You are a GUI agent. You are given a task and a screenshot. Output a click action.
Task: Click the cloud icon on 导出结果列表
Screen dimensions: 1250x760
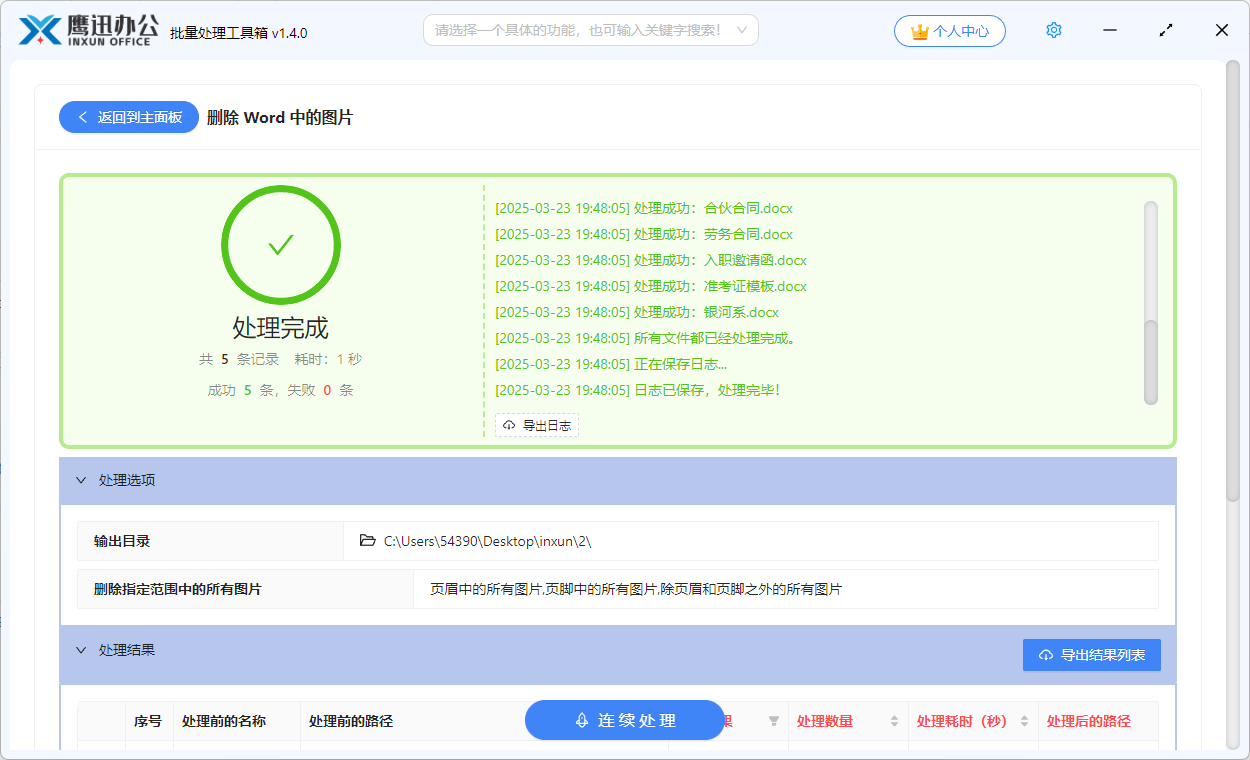point(1046,655)
